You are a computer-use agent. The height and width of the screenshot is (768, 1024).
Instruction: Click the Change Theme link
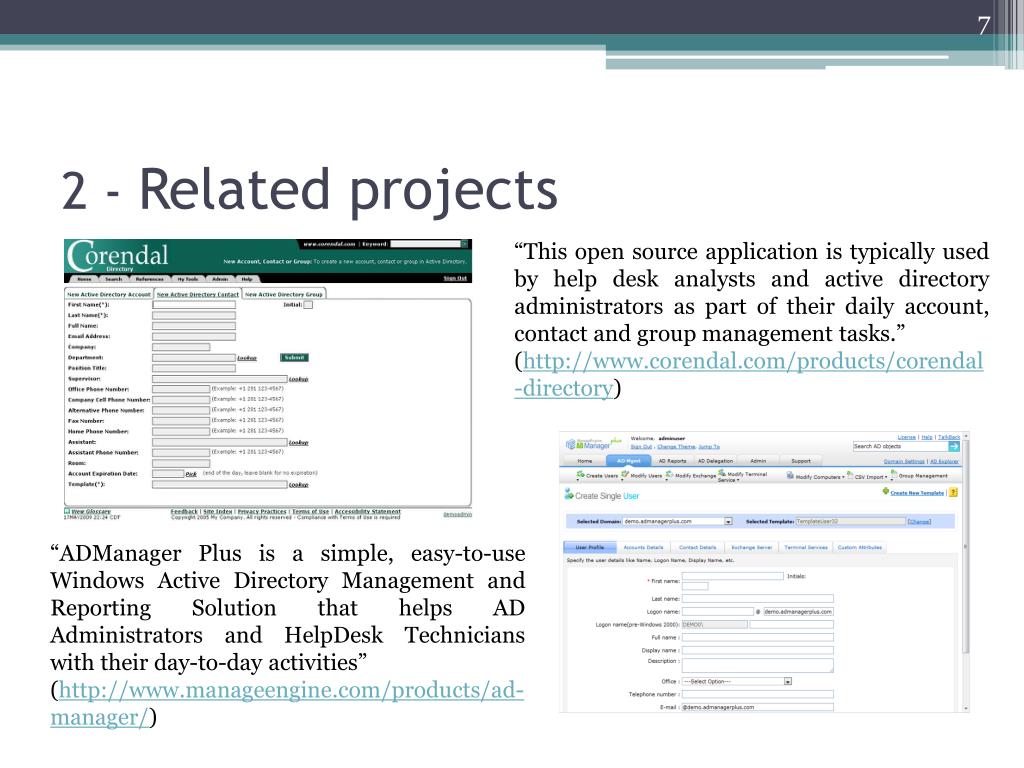pyautogui.click(x=676, y=447)
